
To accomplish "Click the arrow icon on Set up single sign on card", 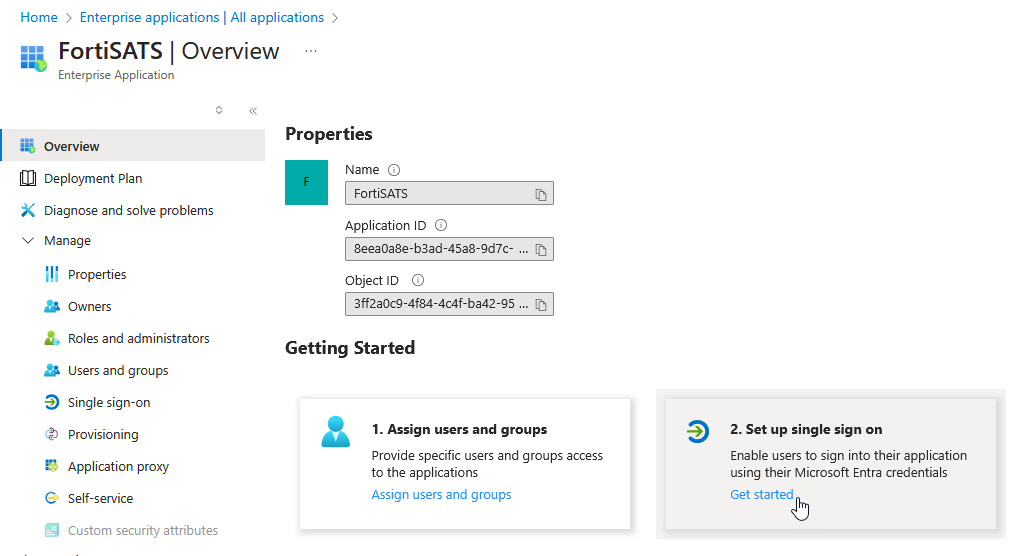I will (x=697, y=431).
